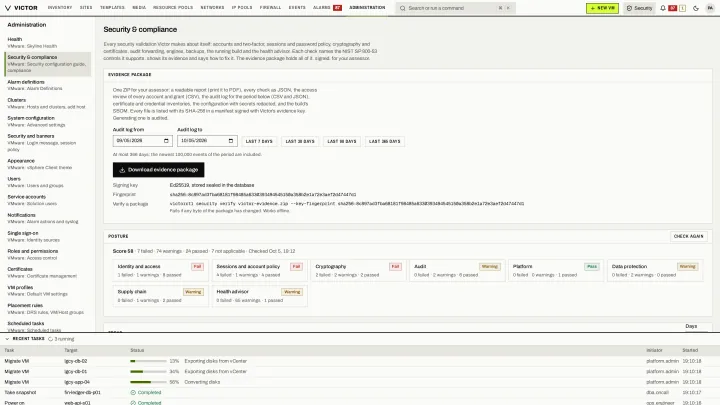Open the Platform posture card

[556, 270]
